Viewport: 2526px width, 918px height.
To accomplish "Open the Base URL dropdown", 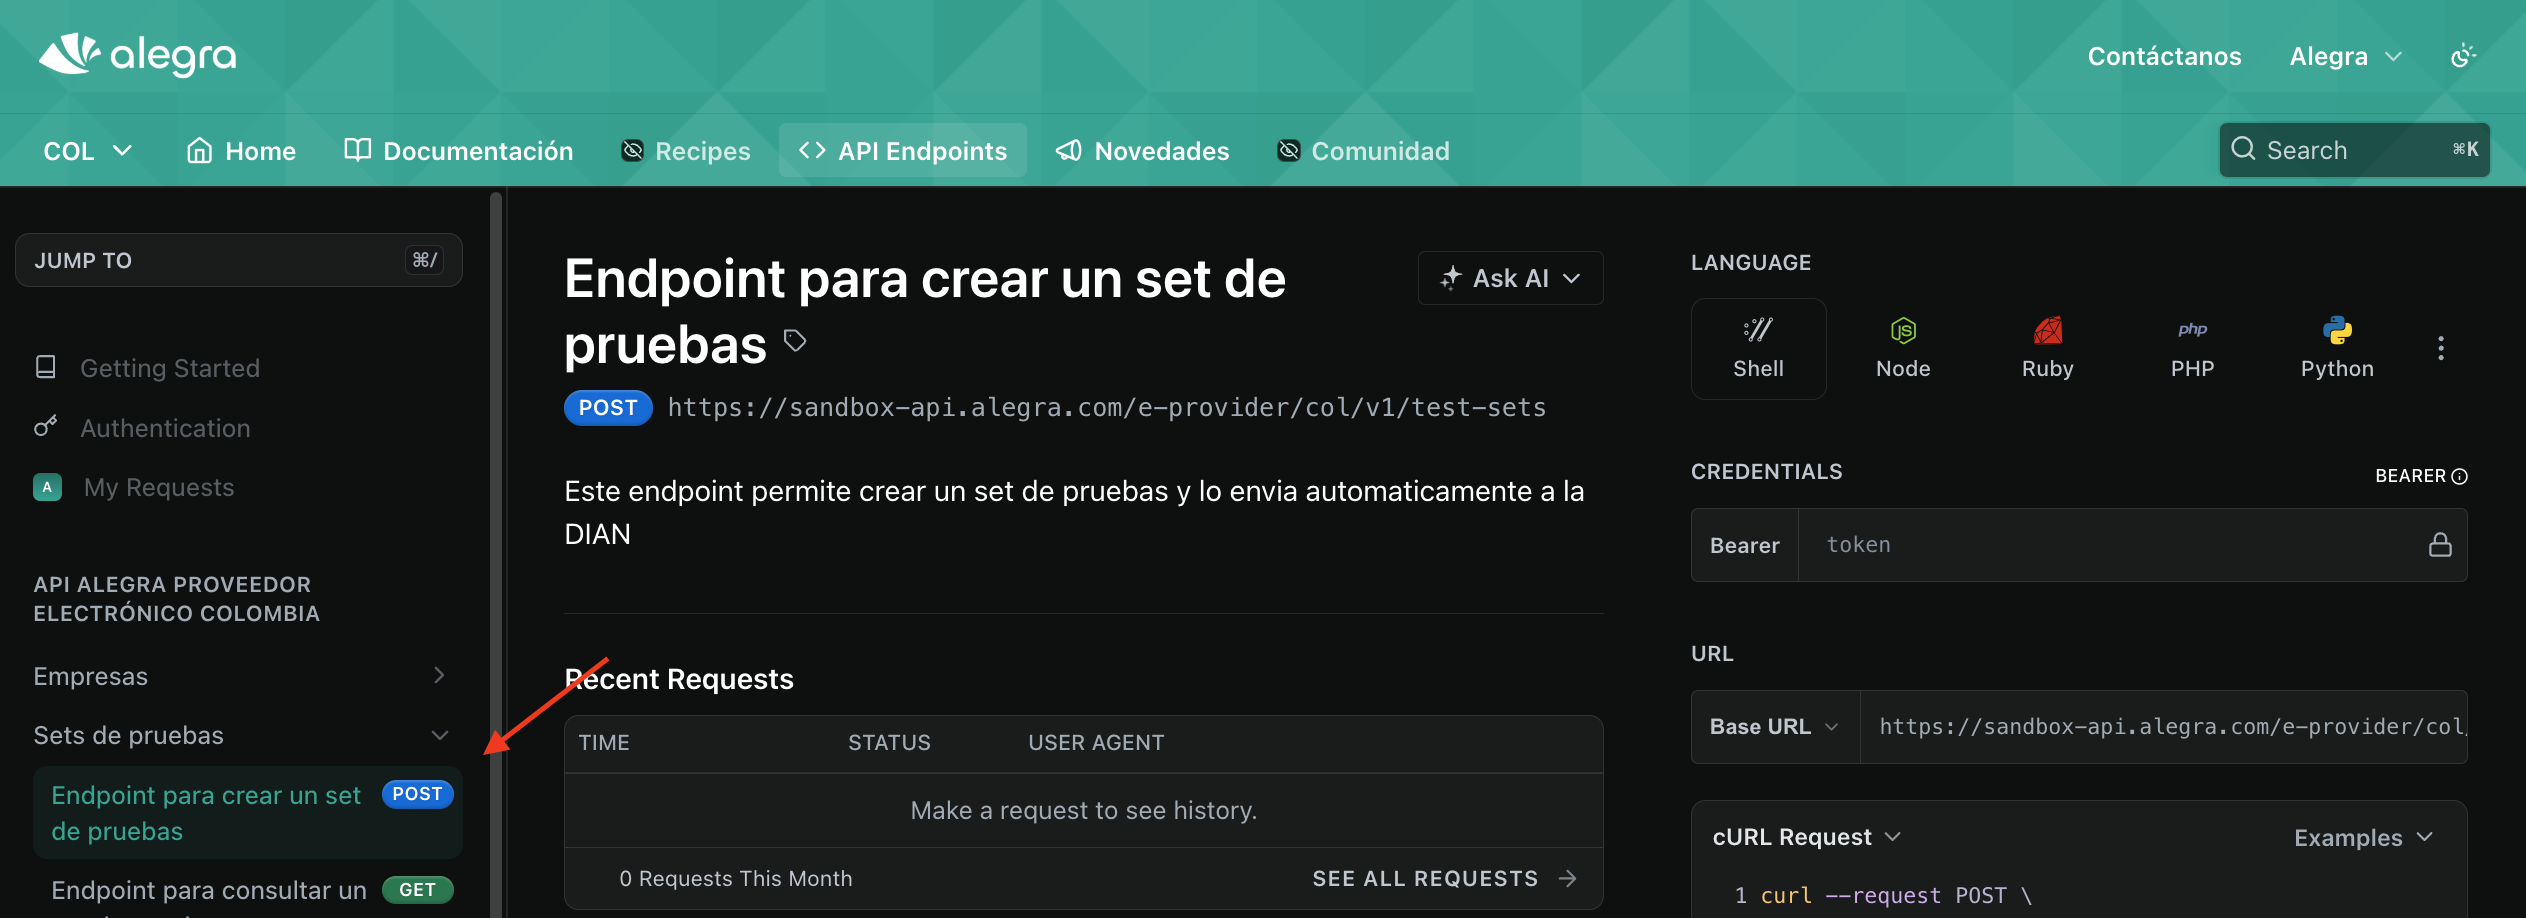I will pos(1775,727).
